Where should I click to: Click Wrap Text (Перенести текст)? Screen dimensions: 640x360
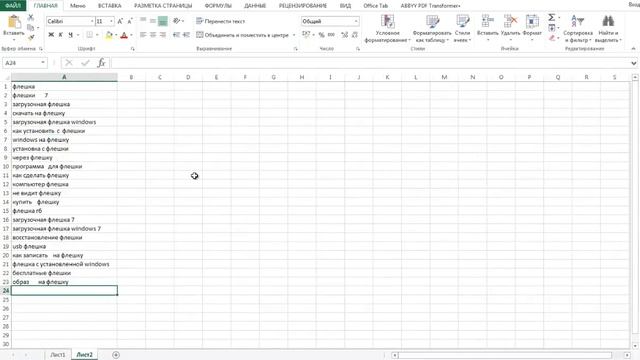[x=220, y=21]
